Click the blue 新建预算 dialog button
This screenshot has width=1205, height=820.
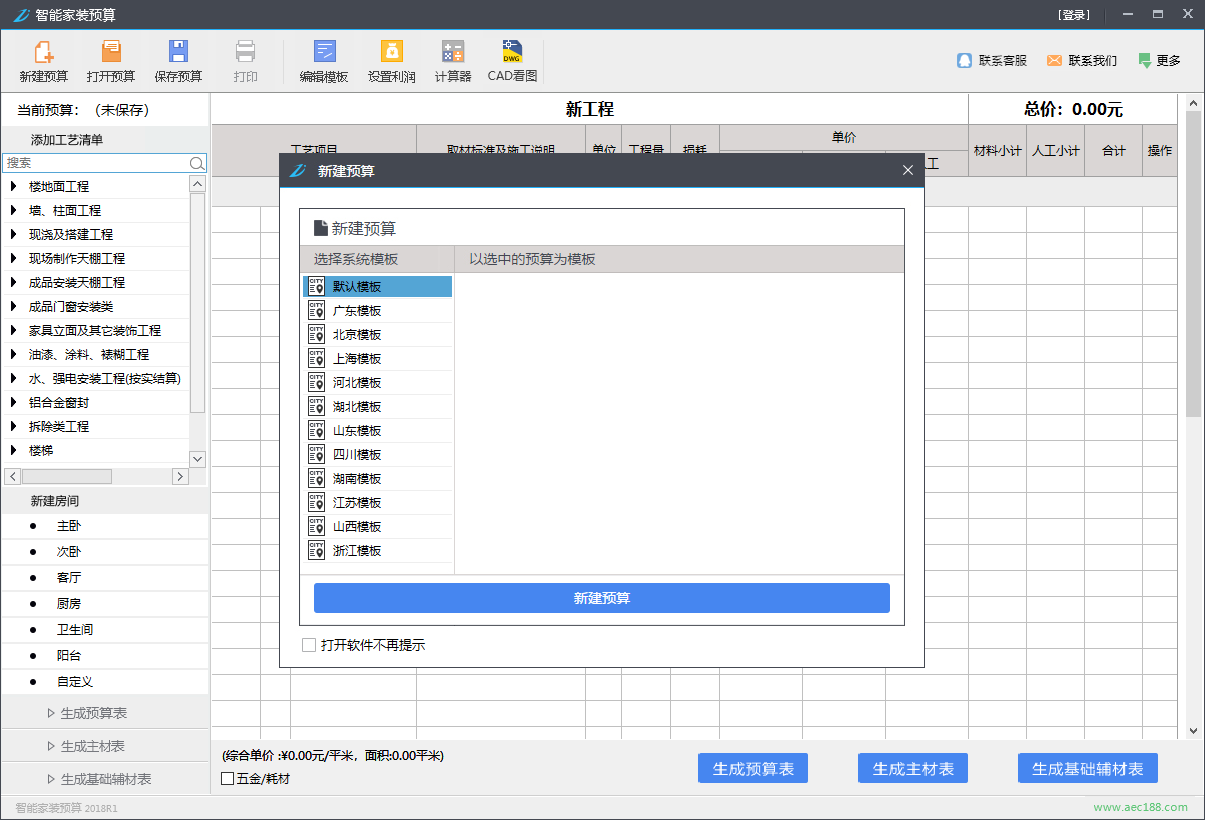tap(602, 598)
